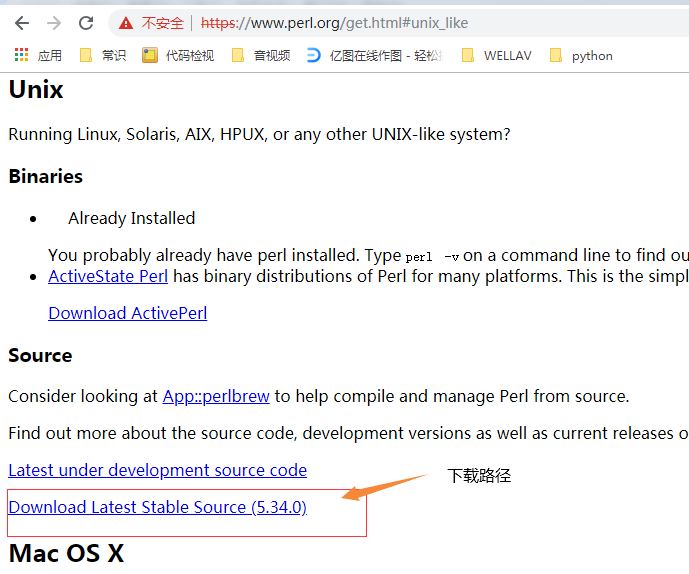Click the Mac OS X heading
Image resolution: width=689 pixels, height=574 pixels.
click(x=66, y=553)
